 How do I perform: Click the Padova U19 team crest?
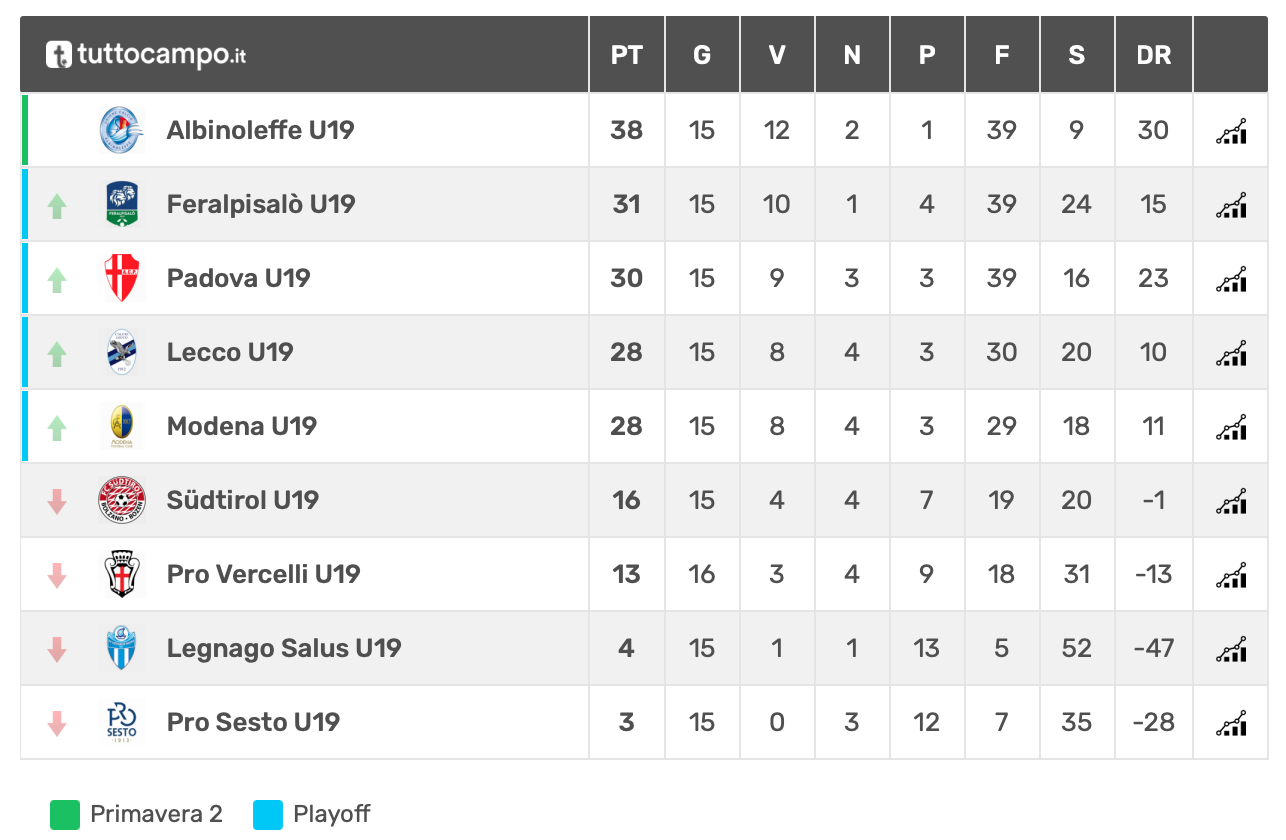pos(122,278)
